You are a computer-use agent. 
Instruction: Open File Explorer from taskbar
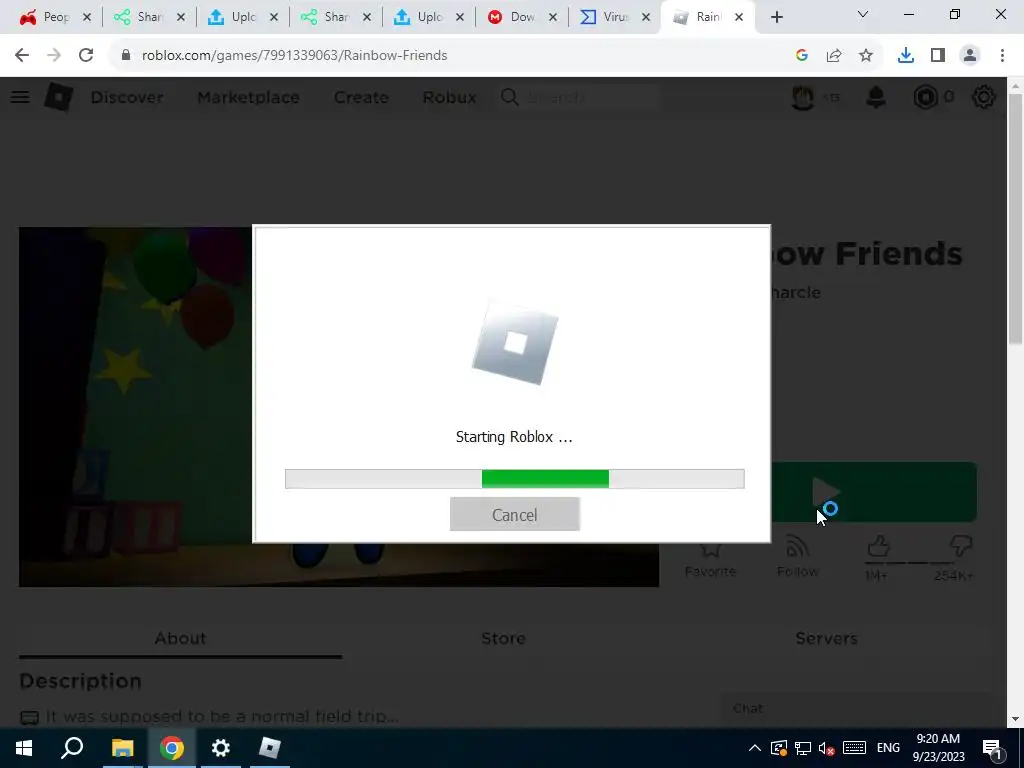pos(122,748)
